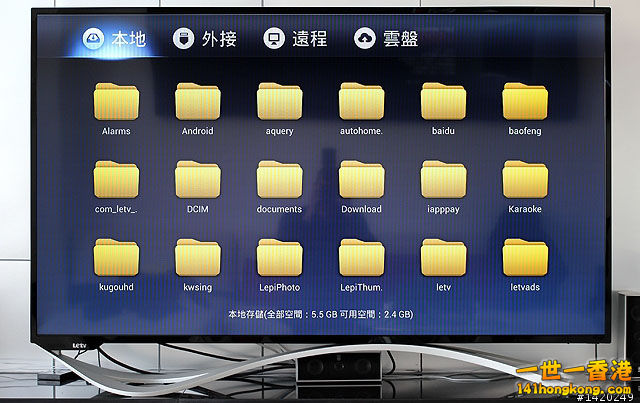This screenshot has width=640, height=403.
Task: Open the com_letv_. folder
Action: pos(116,180)
